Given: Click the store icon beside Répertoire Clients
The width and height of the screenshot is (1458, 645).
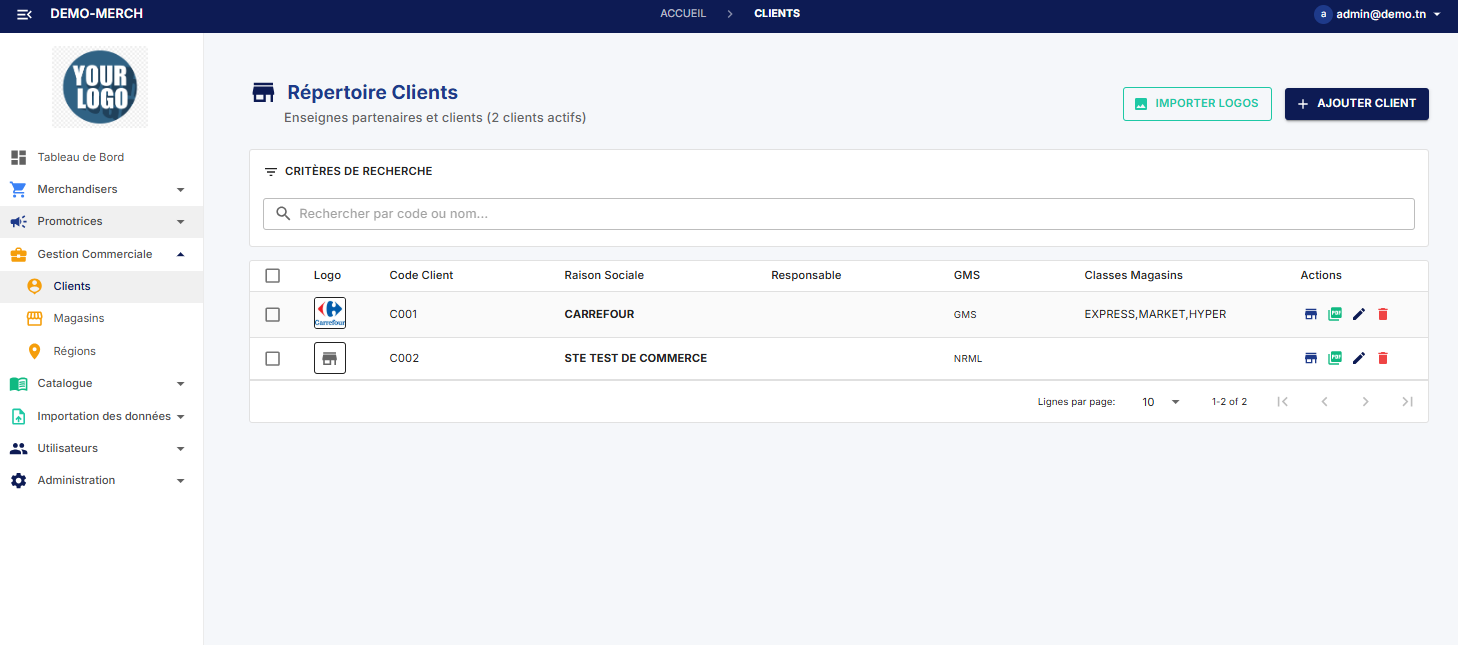Looking at the screenshot, I should [263, 93].
